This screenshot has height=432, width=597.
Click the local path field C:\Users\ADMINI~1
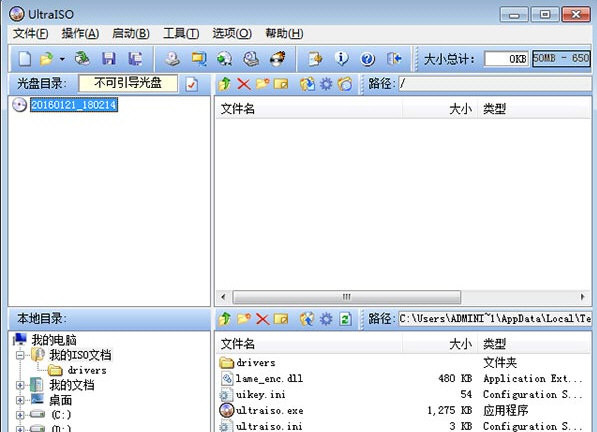[x=495, y=319]
